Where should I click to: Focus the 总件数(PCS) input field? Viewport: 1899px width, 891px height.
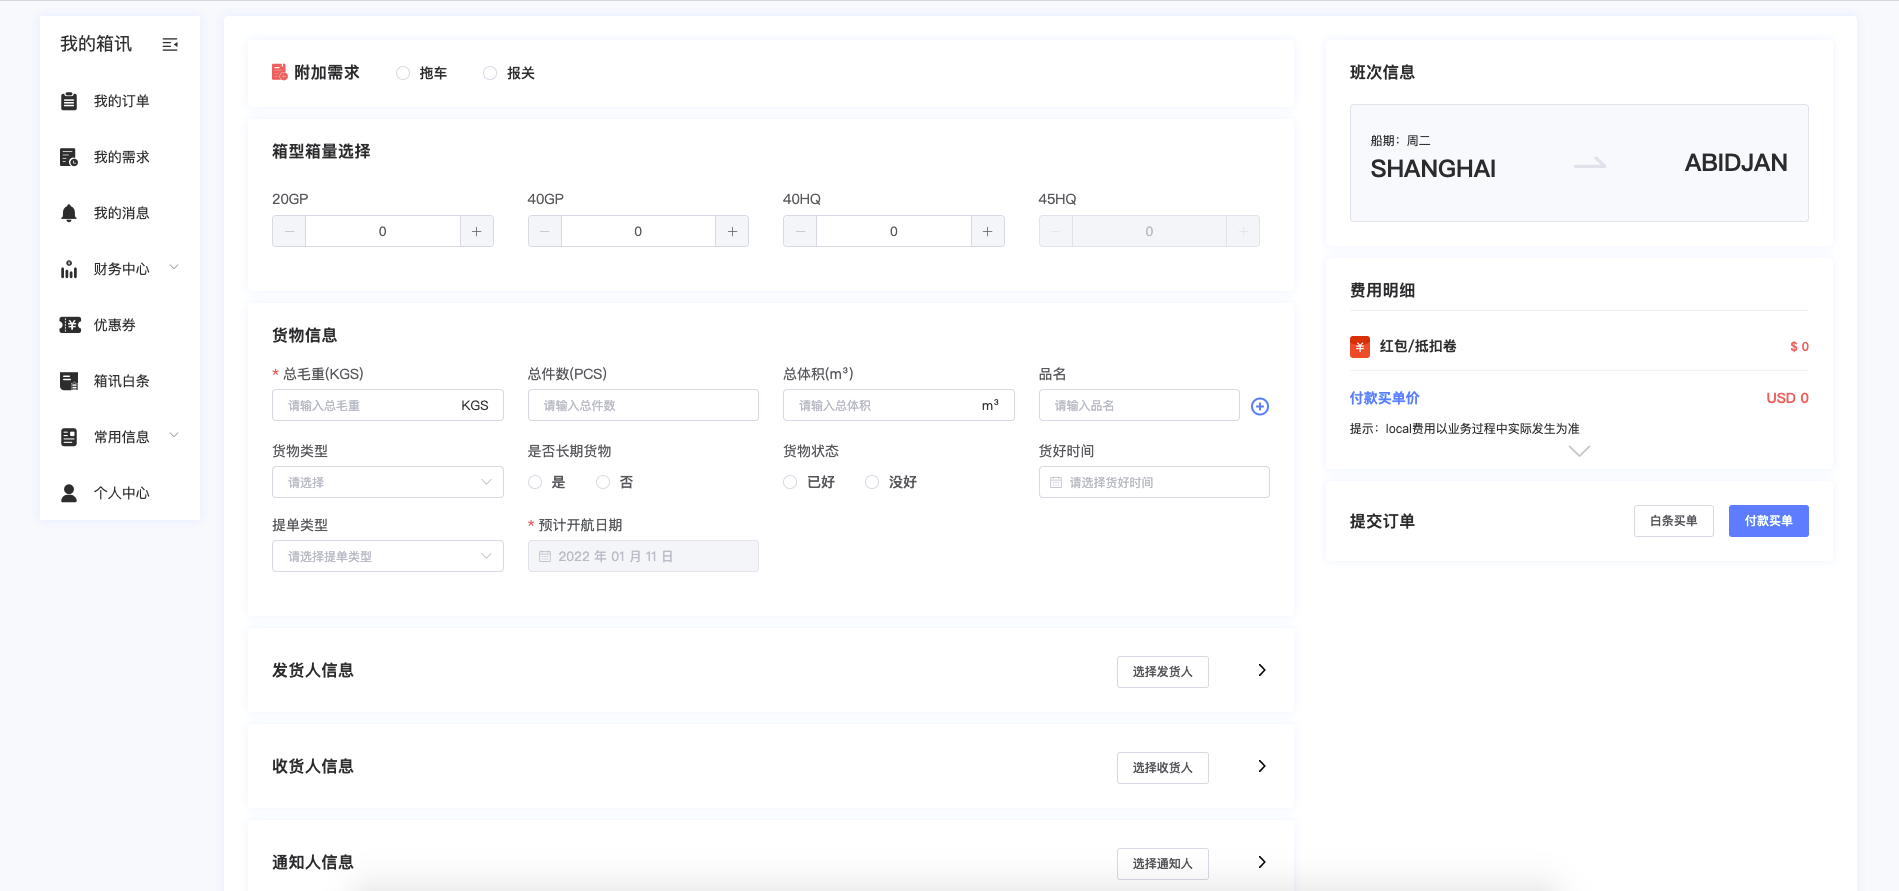point(643,405)
